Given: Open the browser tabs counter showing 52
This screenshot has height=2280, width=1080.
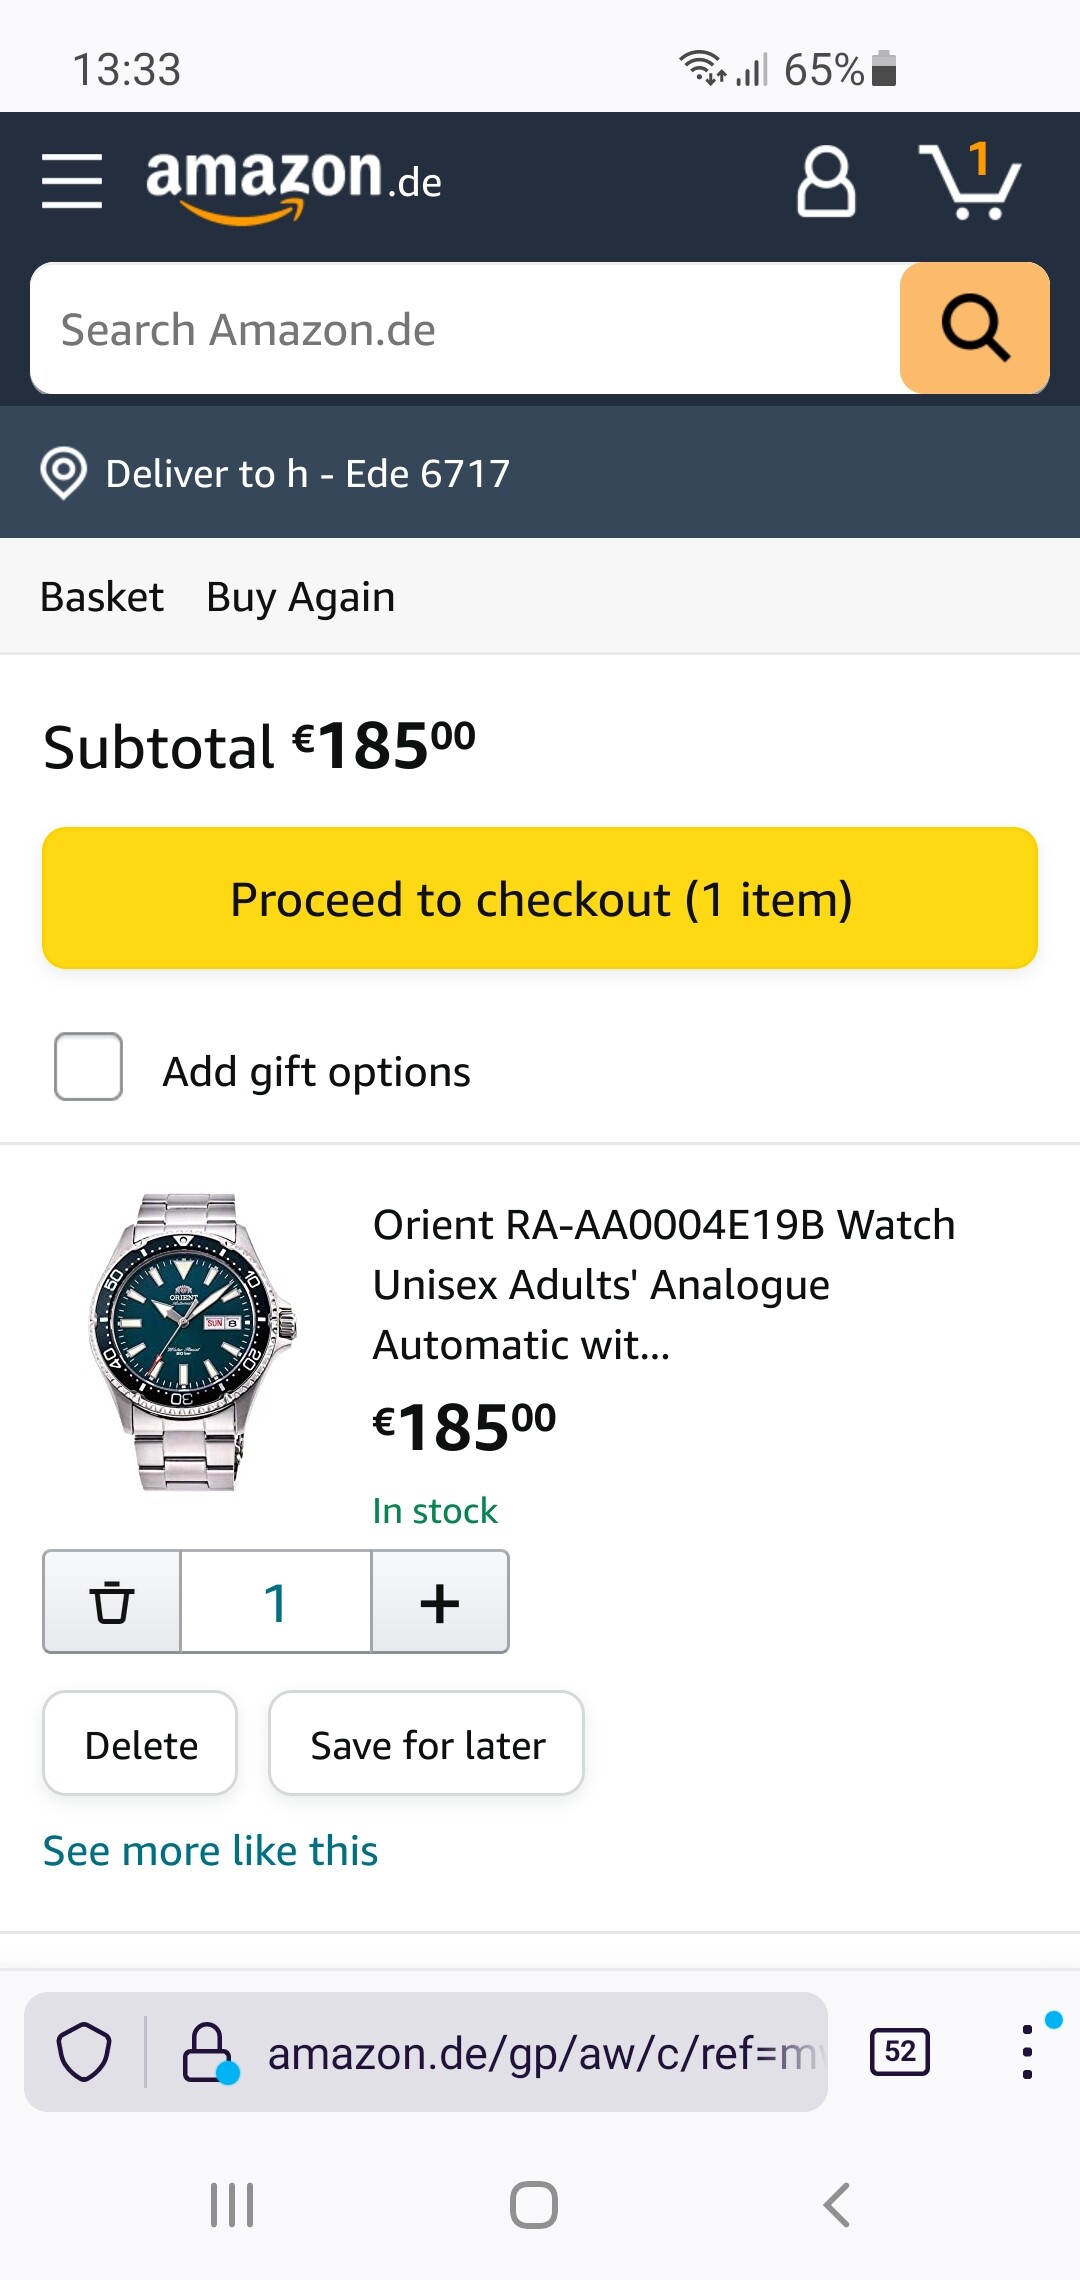Looking at the screenshot, I should [900, 2052].
